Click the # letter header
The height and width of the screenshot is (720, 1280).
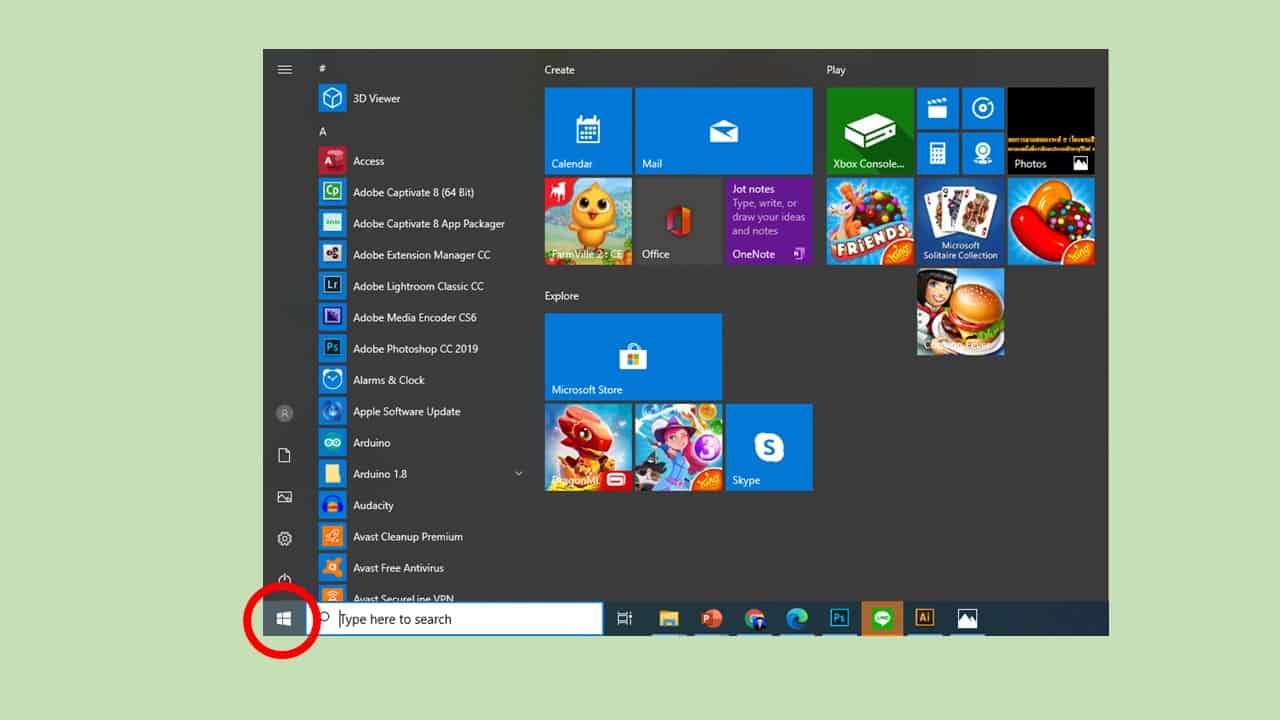click(322, 68)
